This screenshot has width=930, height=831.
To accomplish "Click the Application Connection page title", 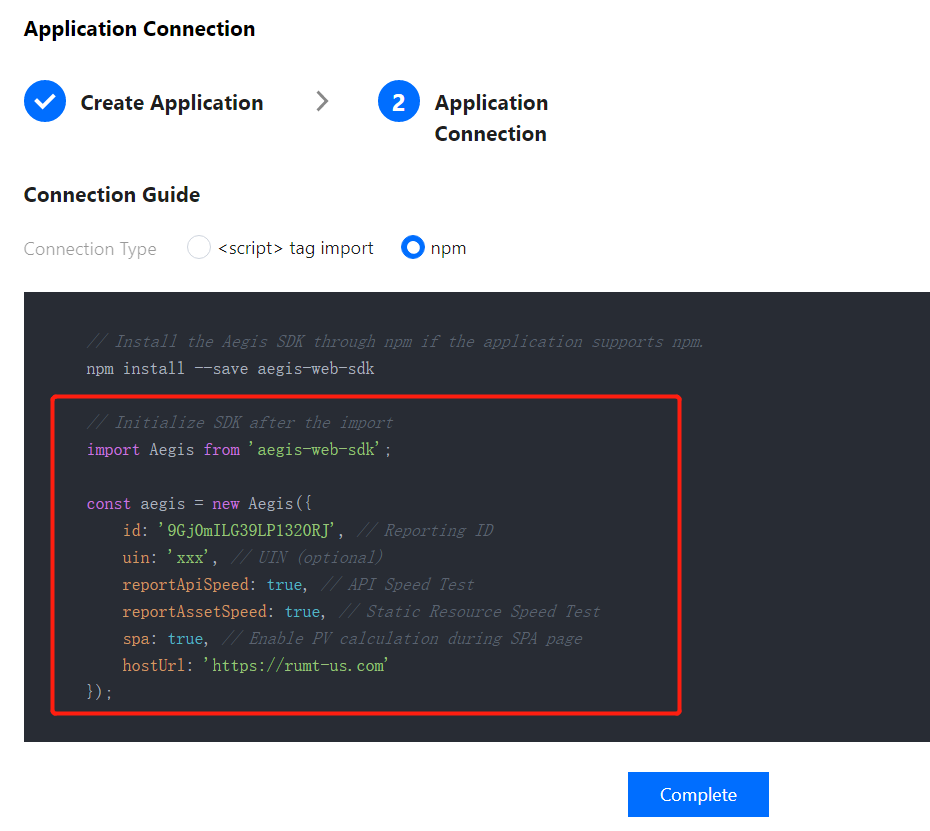I will pos(139,29).
